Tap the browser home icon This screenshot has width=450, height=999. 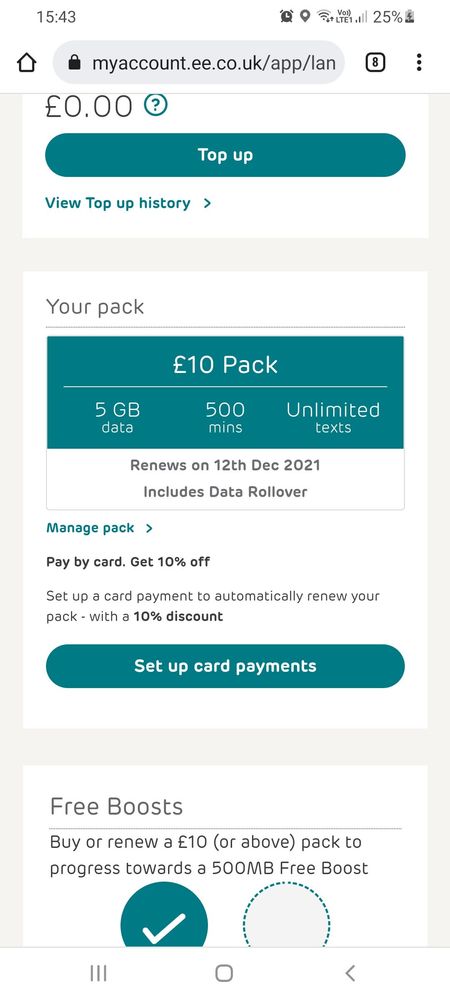(x=26, y=62)
